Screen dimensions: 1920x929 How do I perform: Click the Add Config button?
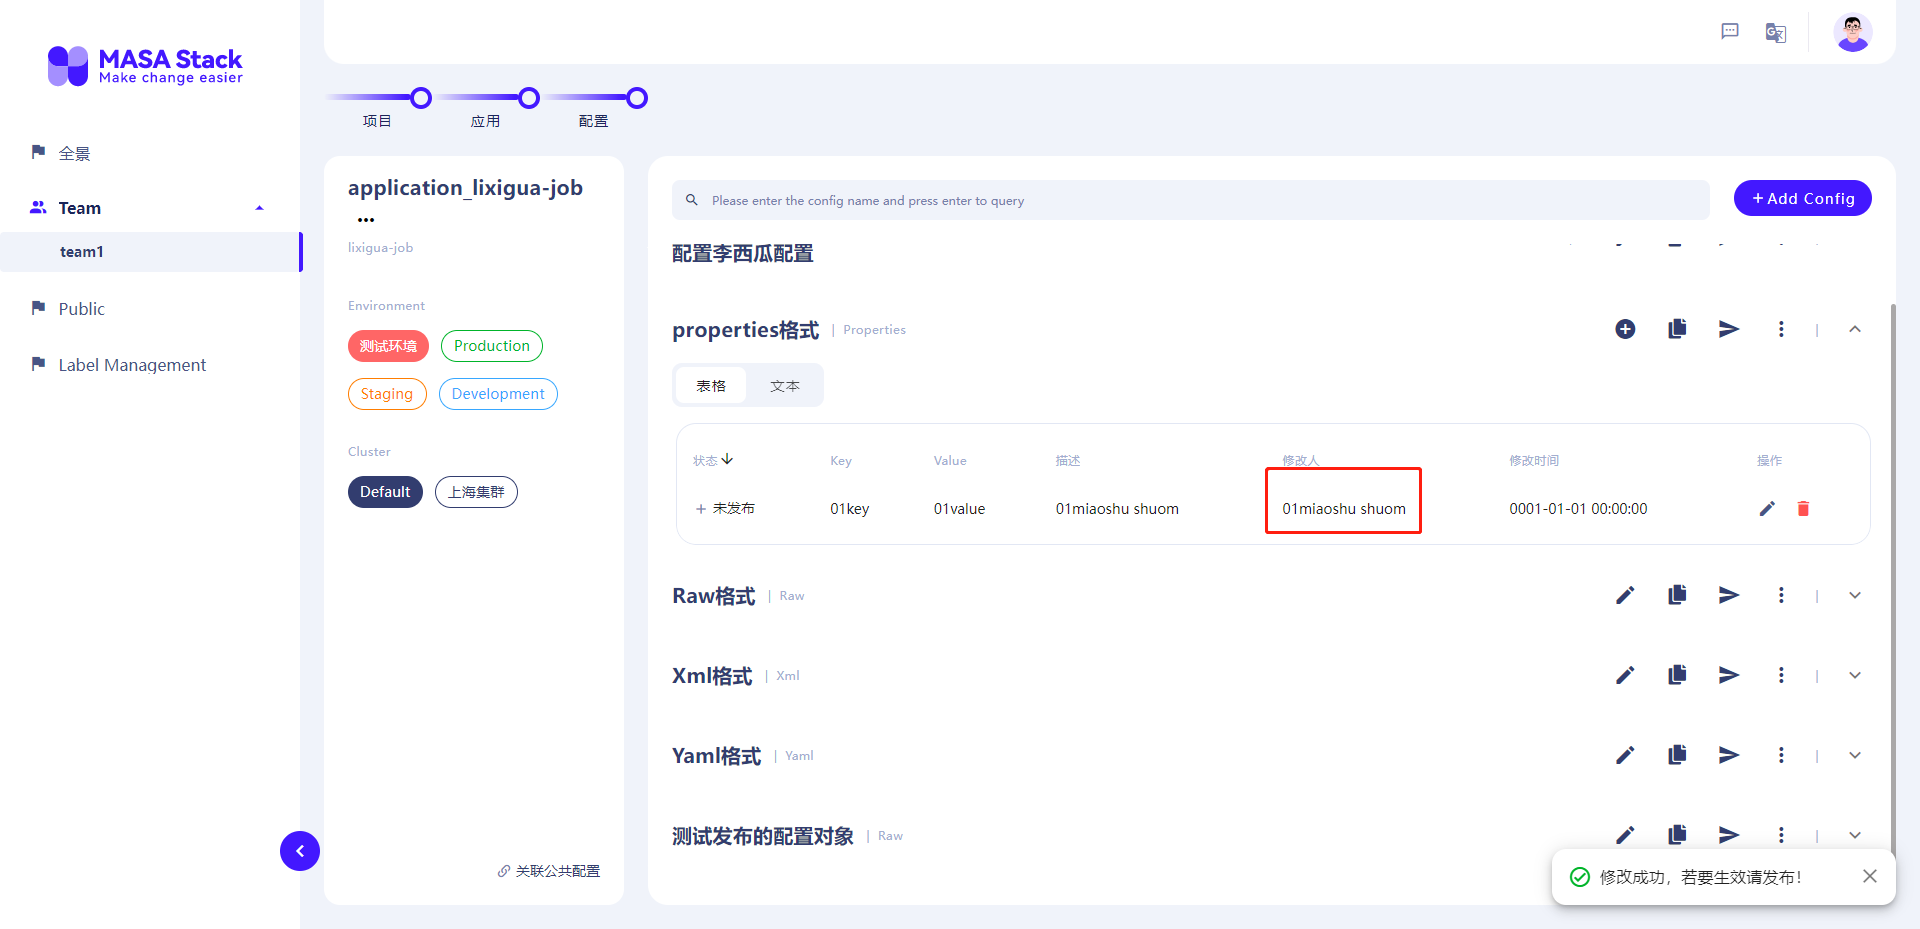tap(1802, 198)
